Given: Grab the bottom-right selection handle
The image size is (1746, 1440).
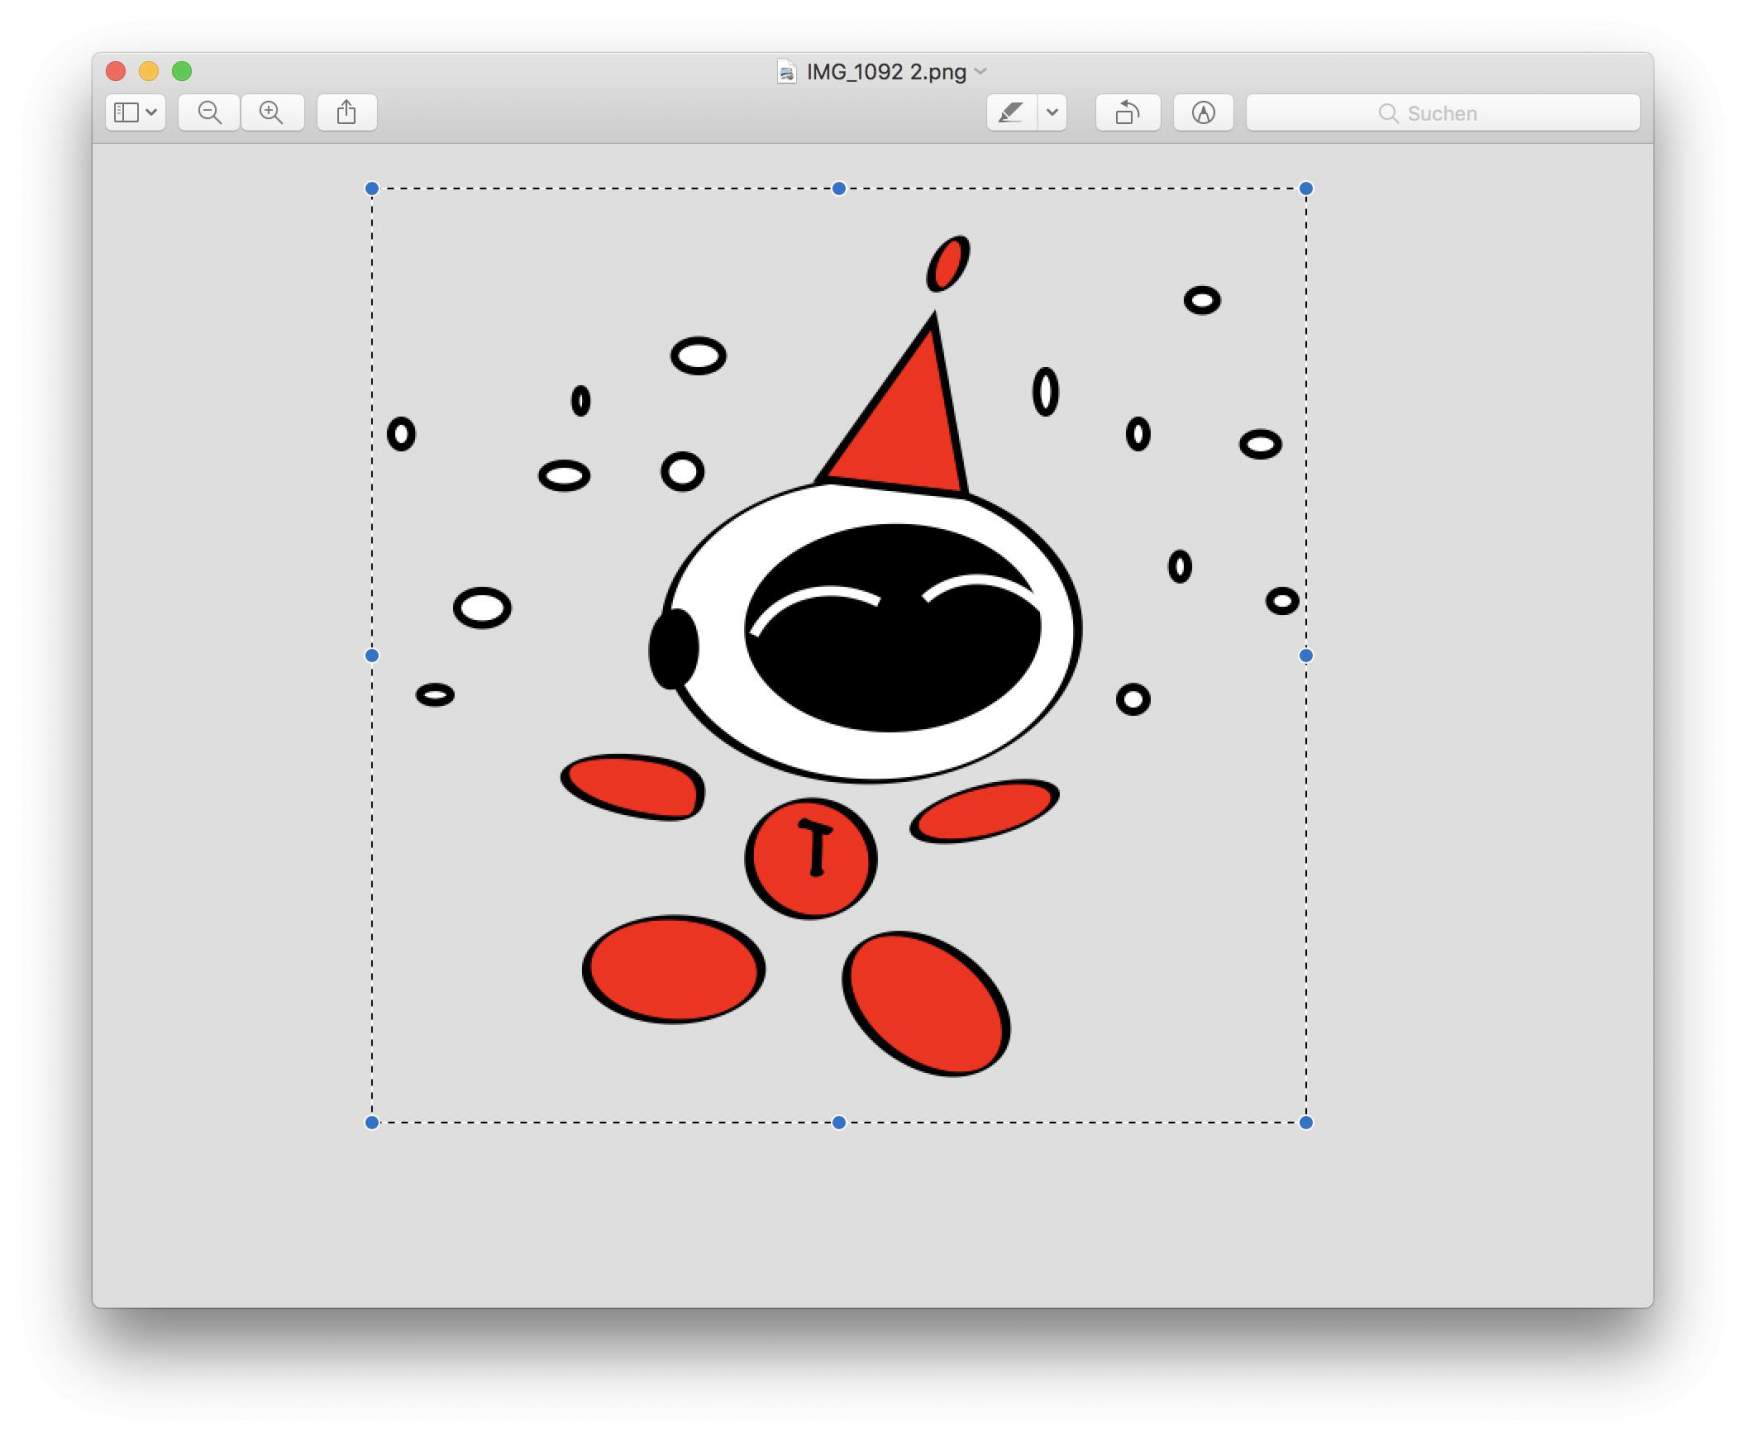Looking at the screenshot, I should click(x=1306, y=1122).
